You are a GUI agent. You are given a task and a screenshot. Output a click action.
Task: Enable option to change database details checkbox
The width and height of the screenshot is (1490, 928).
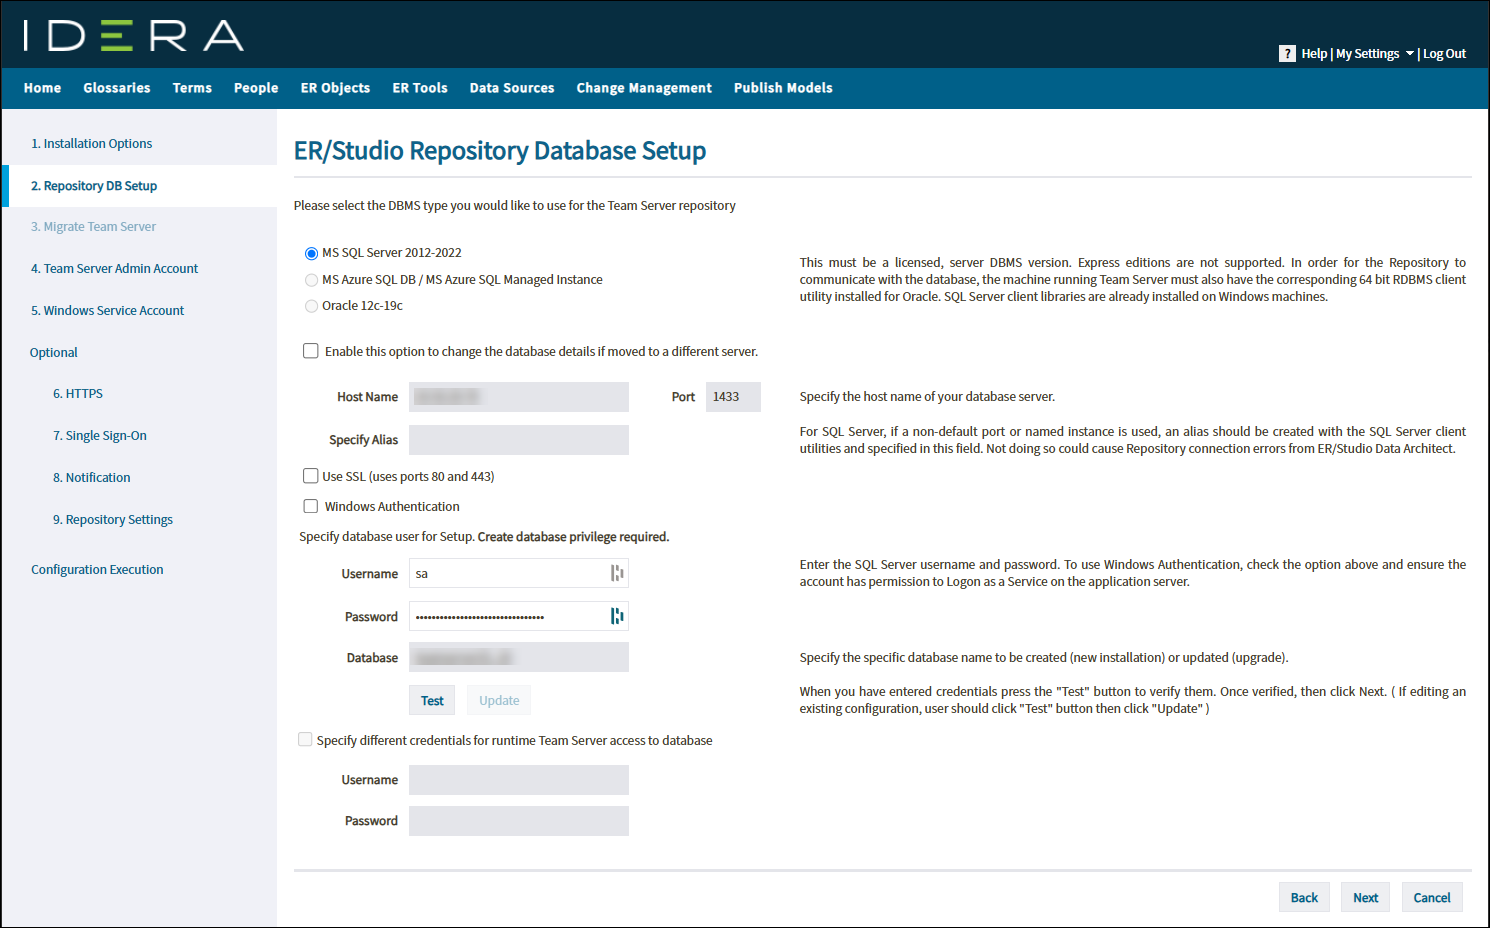(x=311, y=351)
